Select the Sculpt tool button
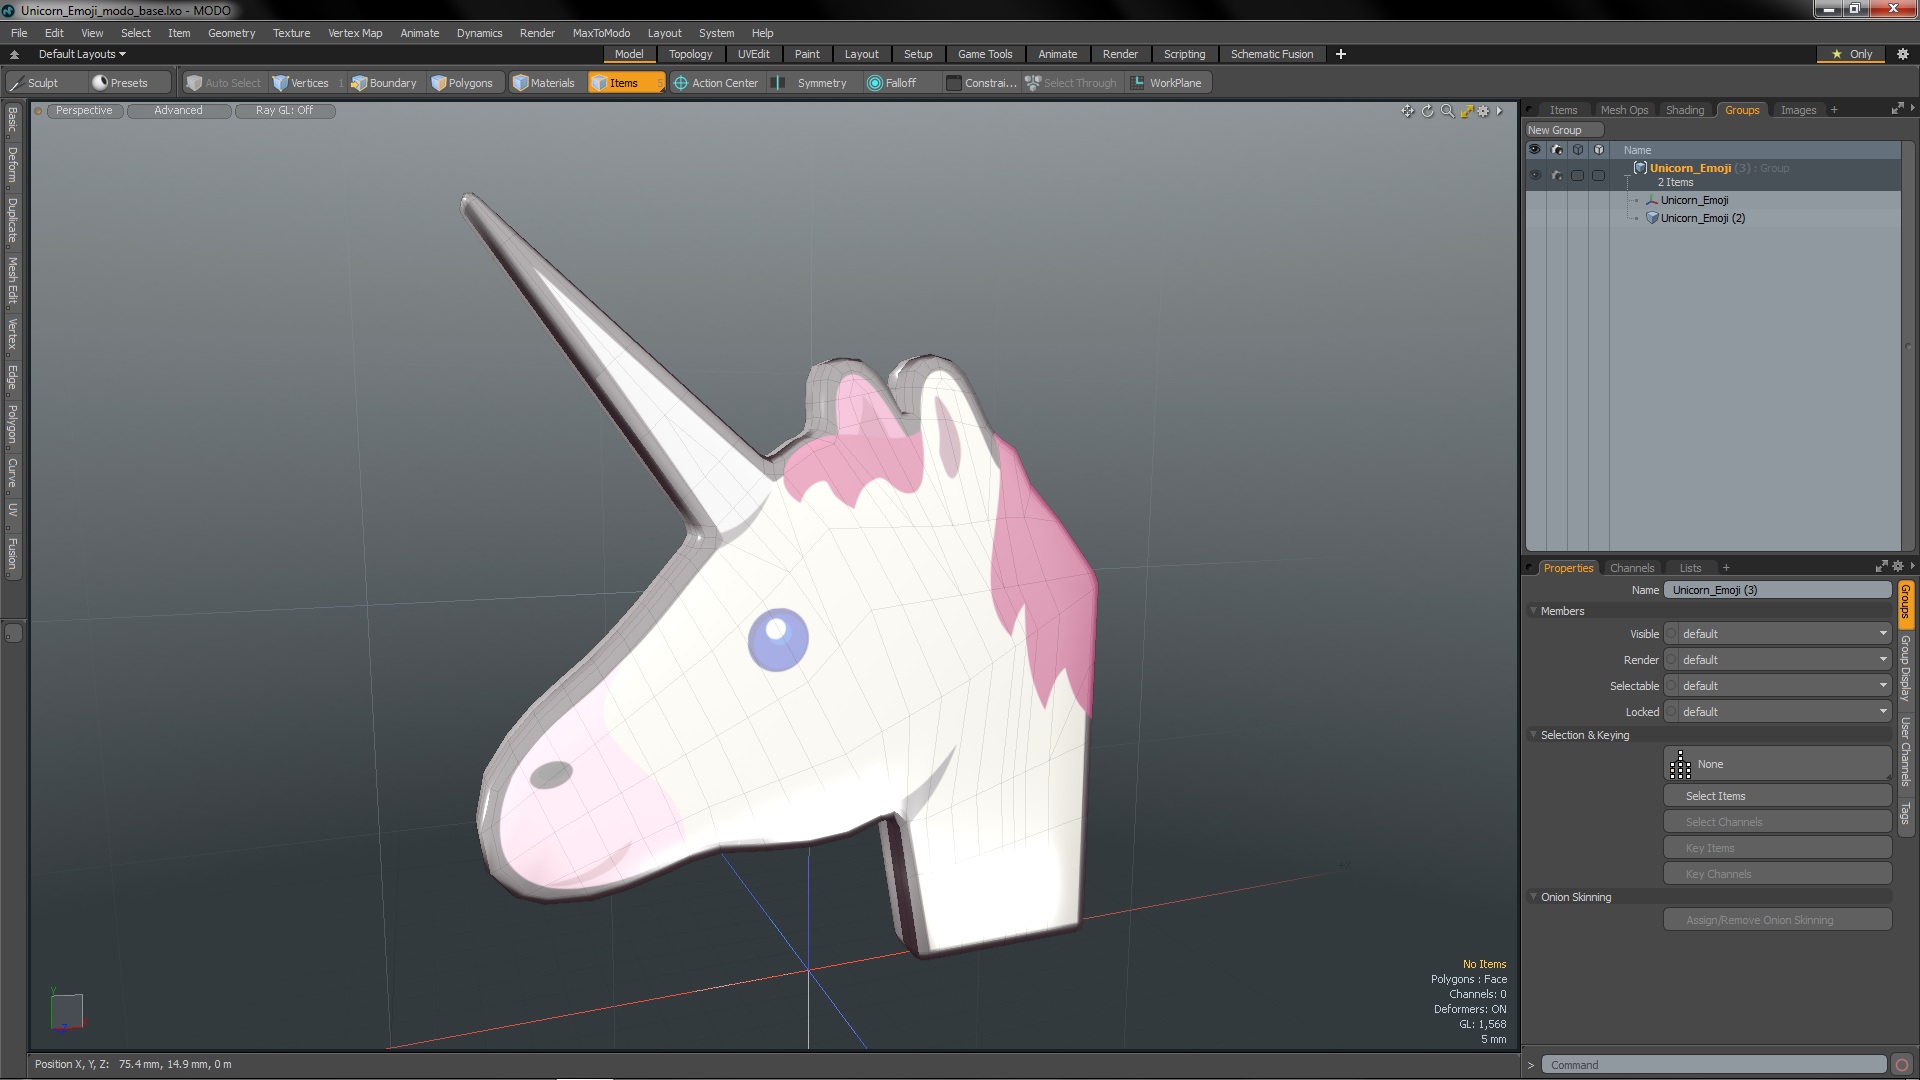The width and height of the screenshot is (1920, 1080). click(x=42, y=83)
